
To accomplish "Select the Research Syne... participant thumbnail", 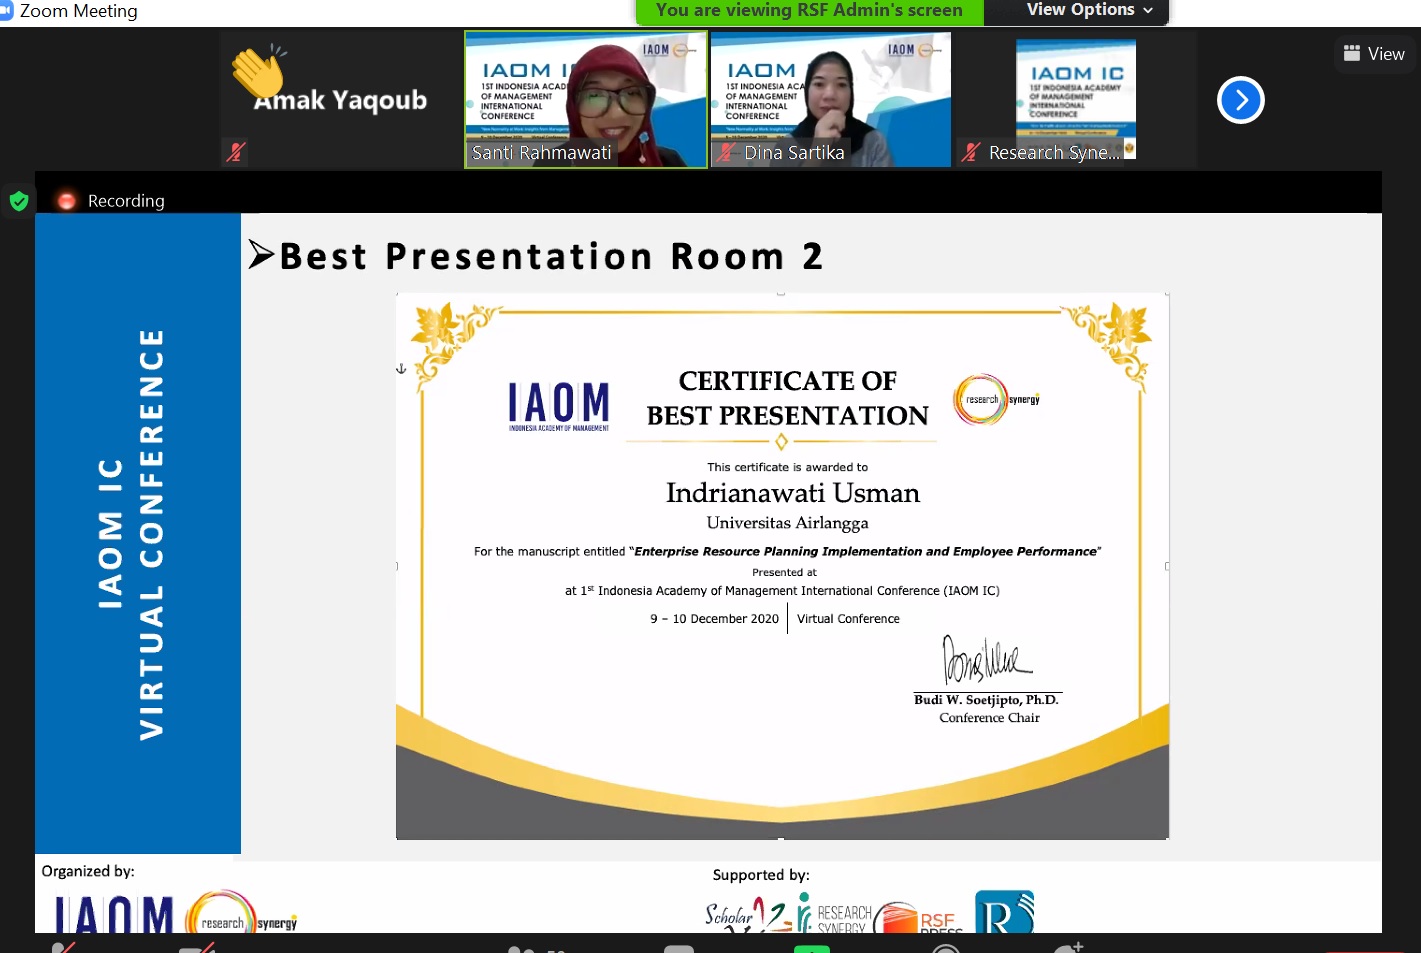I will click(x=1076, y=99).
